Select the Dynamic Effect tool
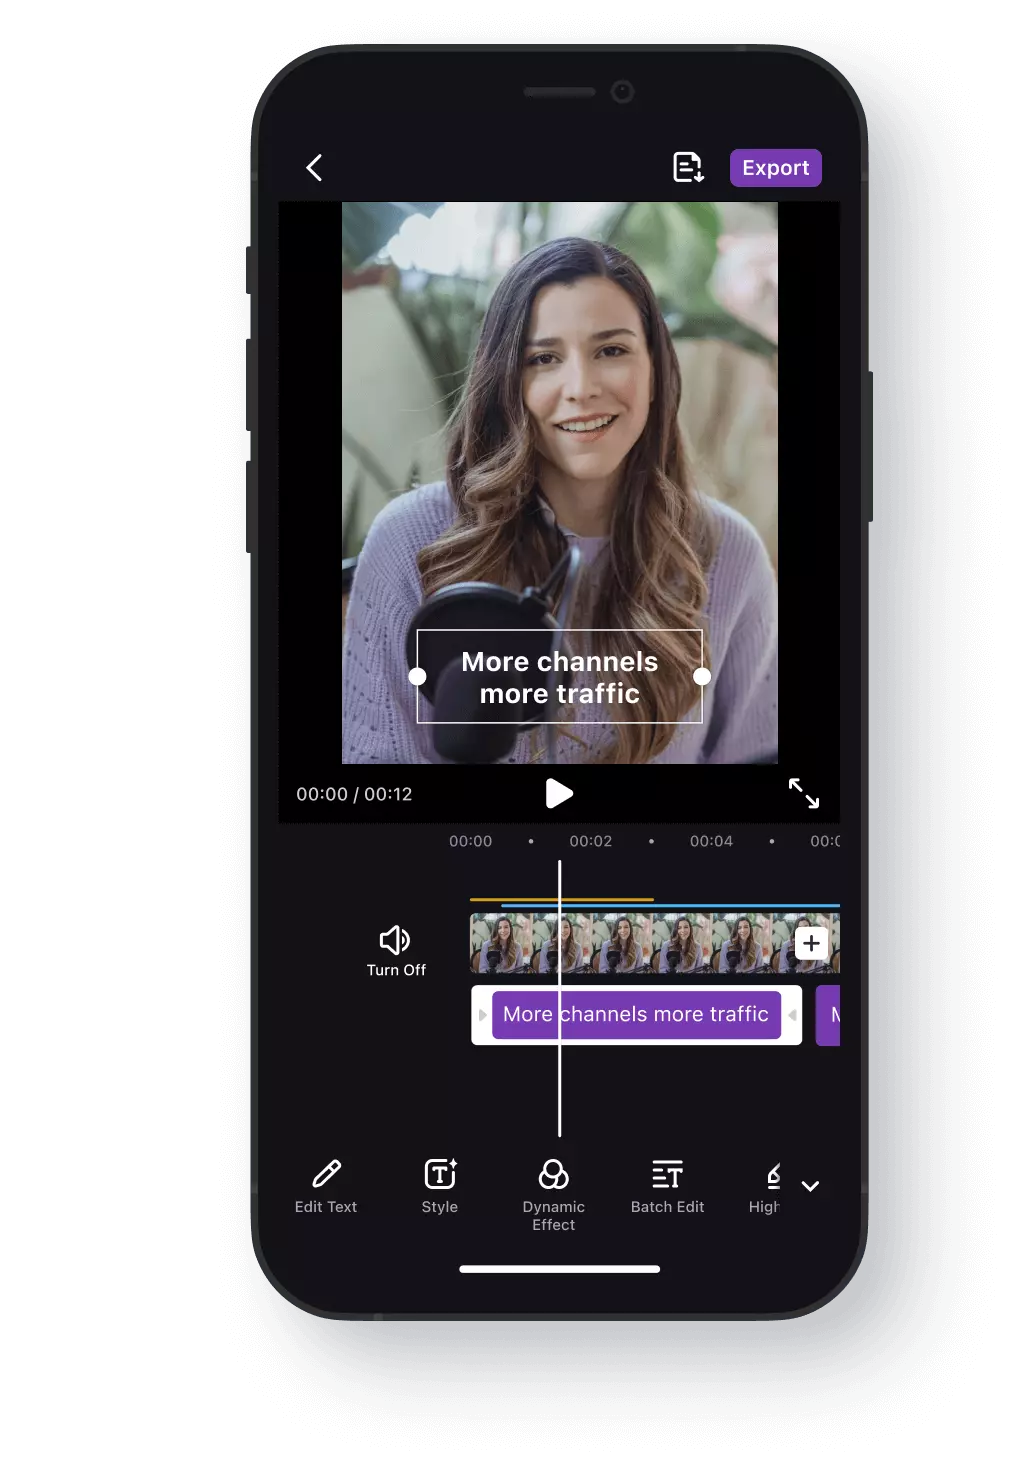 click(553, 1190)
